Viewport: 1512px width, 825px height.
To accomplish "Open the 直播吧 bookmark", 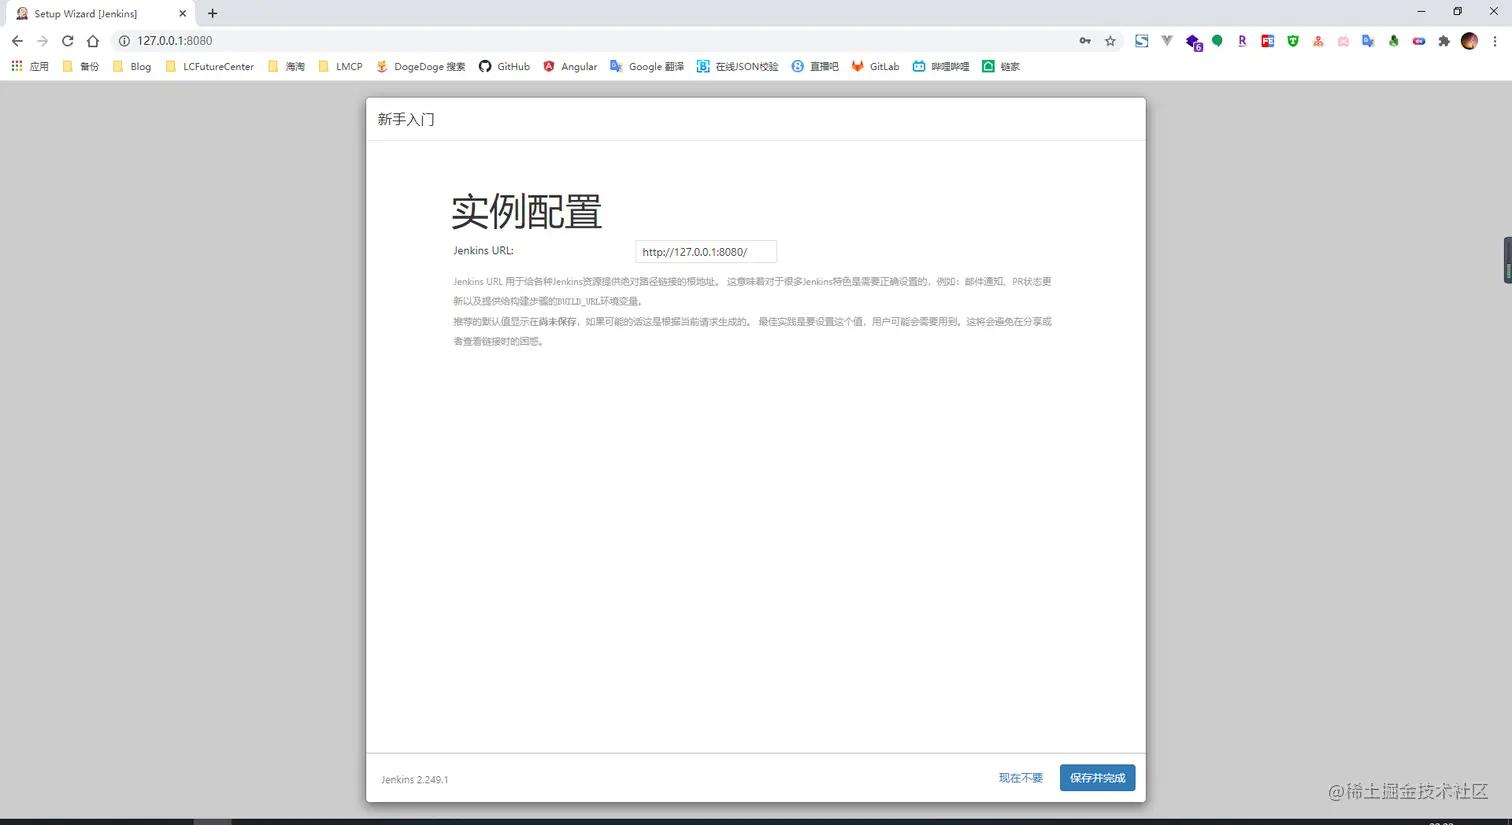I will pyautogui.click(x=815, y=66).
